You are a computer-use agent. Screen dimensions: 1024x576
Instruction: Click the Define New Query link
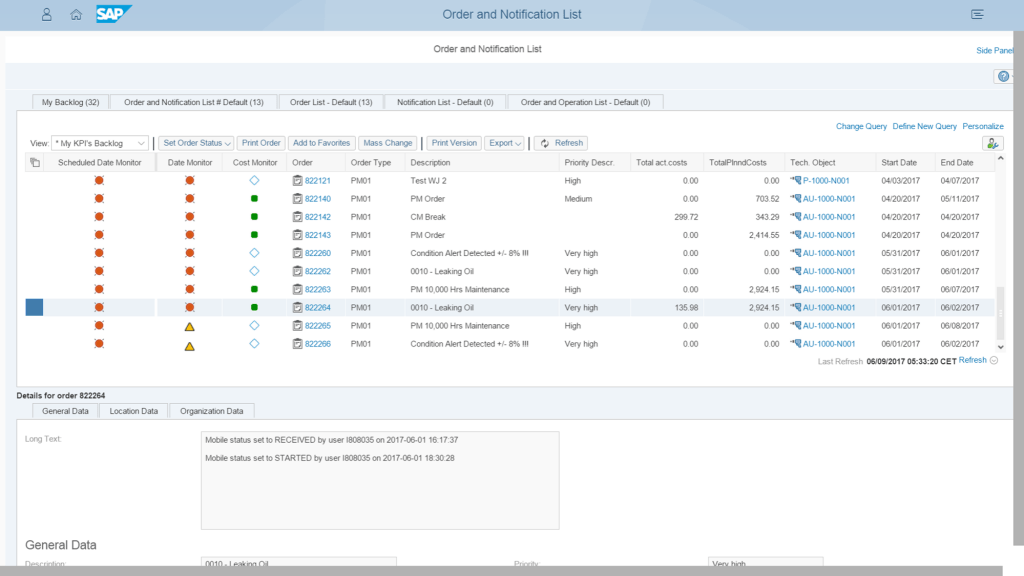pos(925,127)
